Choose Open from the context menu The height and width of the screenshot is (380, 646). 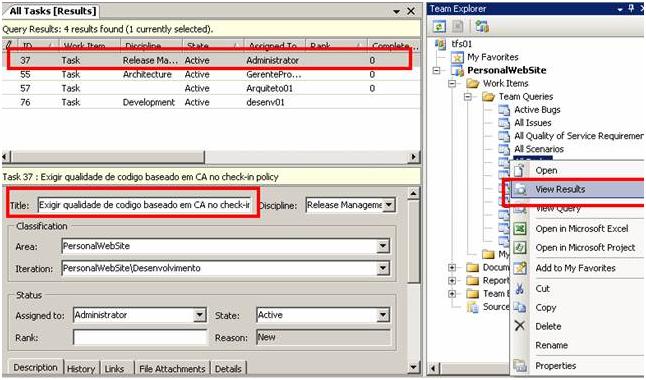[546, 170]
